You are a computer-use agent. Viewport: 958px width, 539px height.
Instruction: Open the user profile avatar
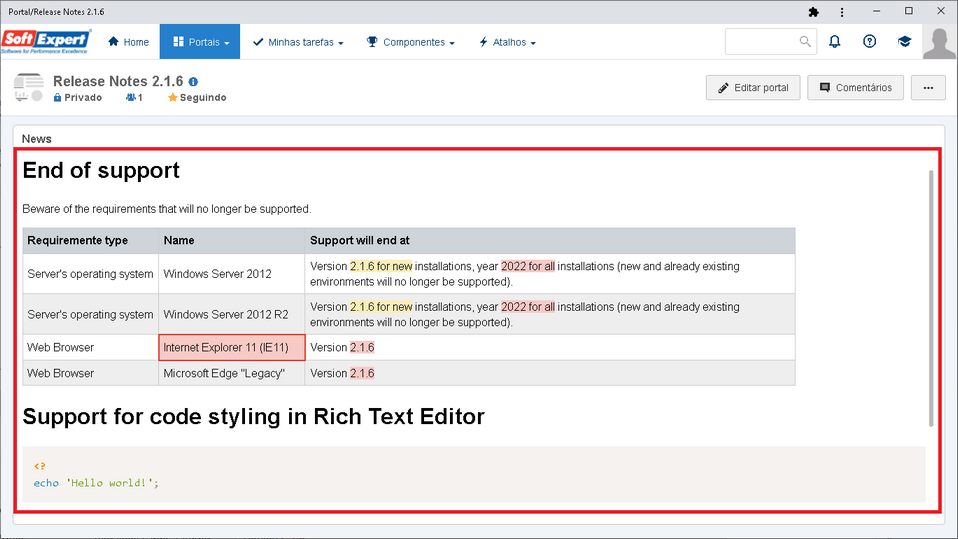click(x=939, y=42)
